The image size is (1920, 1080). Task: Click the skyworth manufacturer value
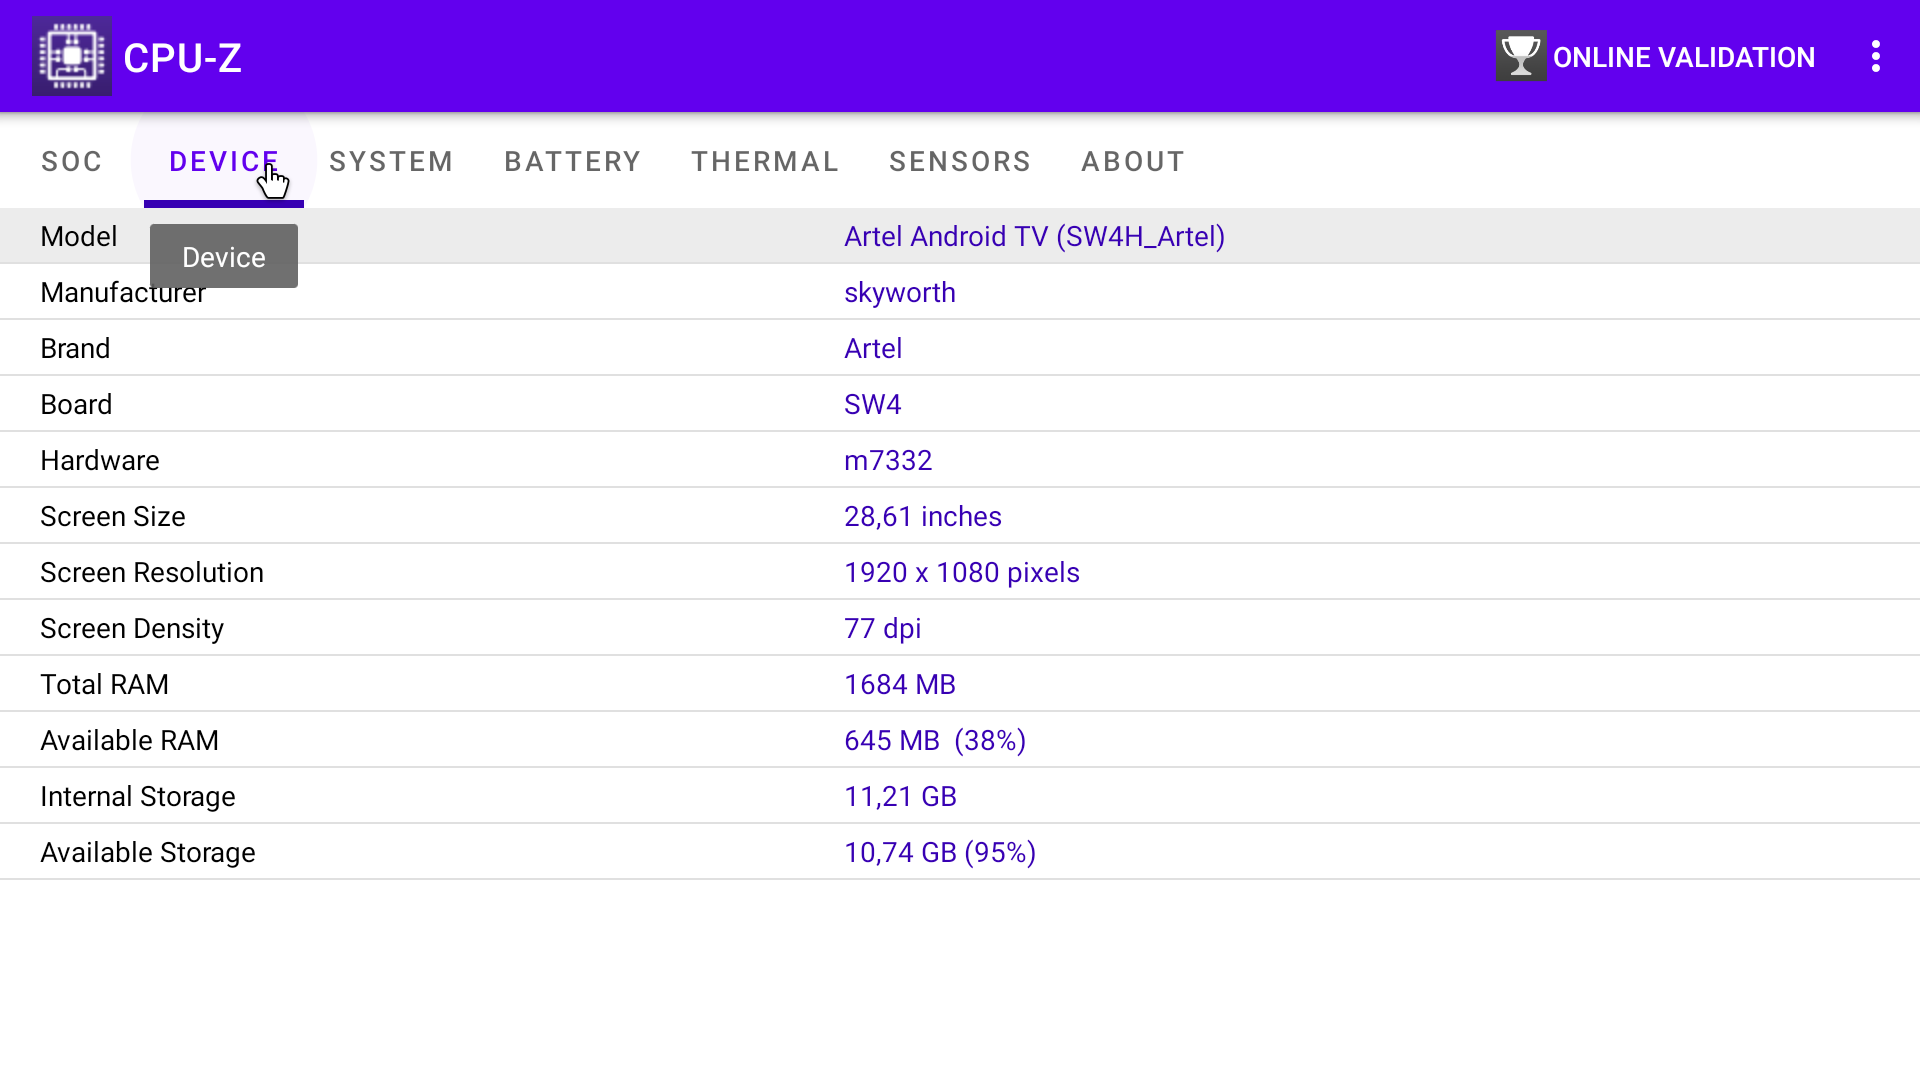tap(899, 292)
